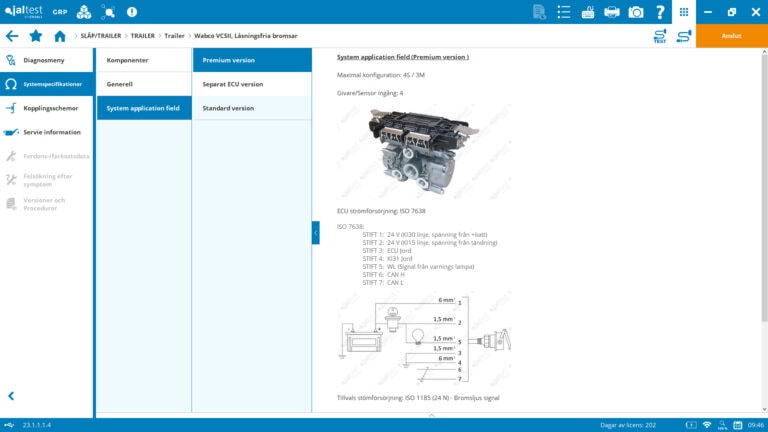This screenshot has width=768, height=432.
Task: Click the Wi-Fi status icon
Action: coord(707,425)
